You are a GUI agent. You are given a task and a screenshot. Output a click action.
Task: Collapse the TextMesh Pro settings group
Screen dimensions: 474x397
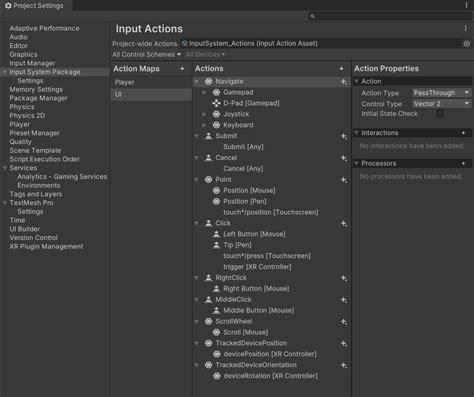point(5,203)
